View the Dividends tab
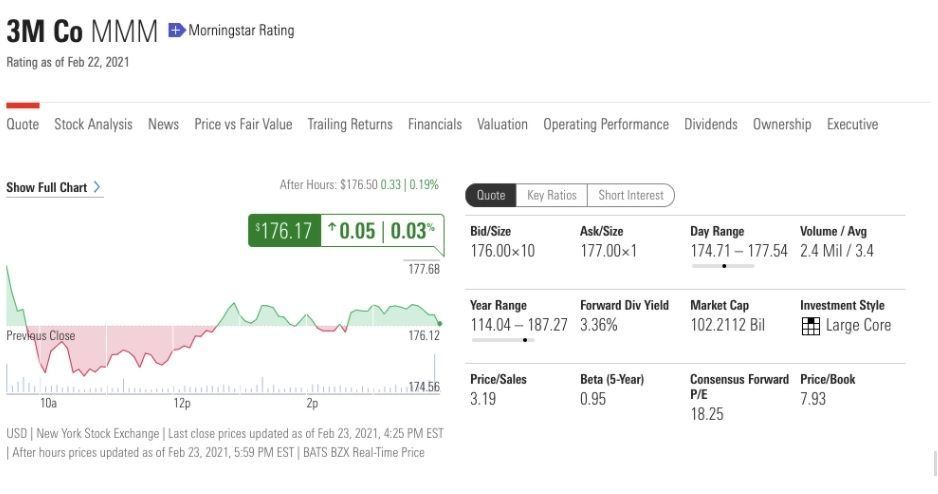Image resolution: width=938 pixels, height=494 pixels. pyautogui.click(x=711, y=124)
